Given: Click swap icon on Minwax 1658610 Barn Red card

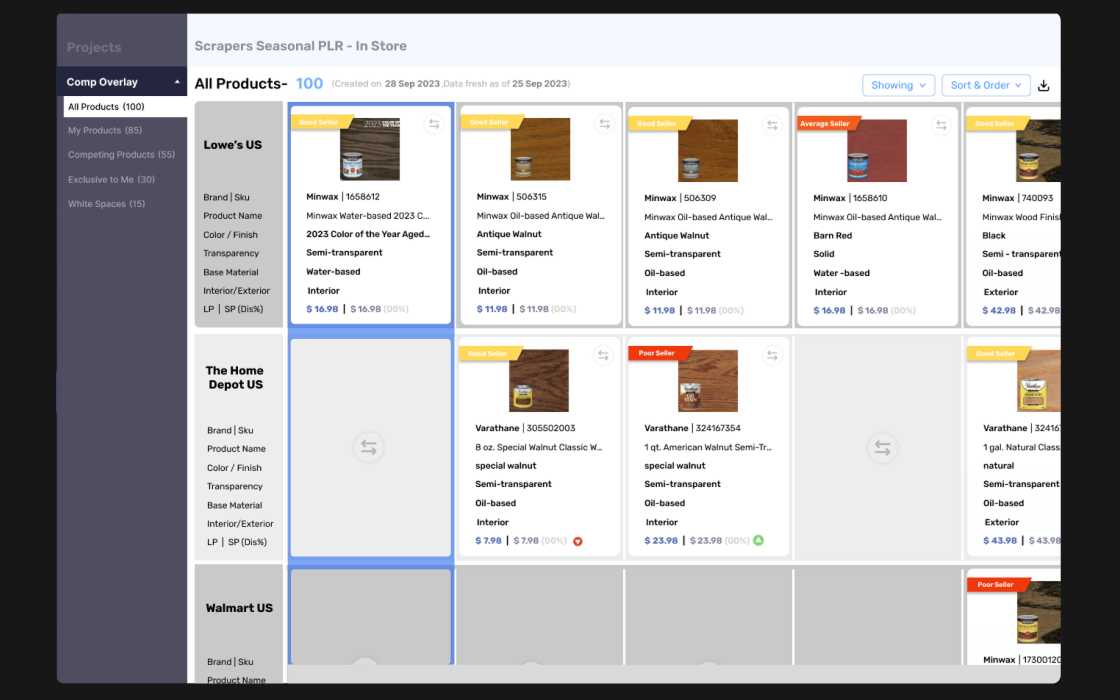Looking at the screenshot, I should [x=941, y=126].
